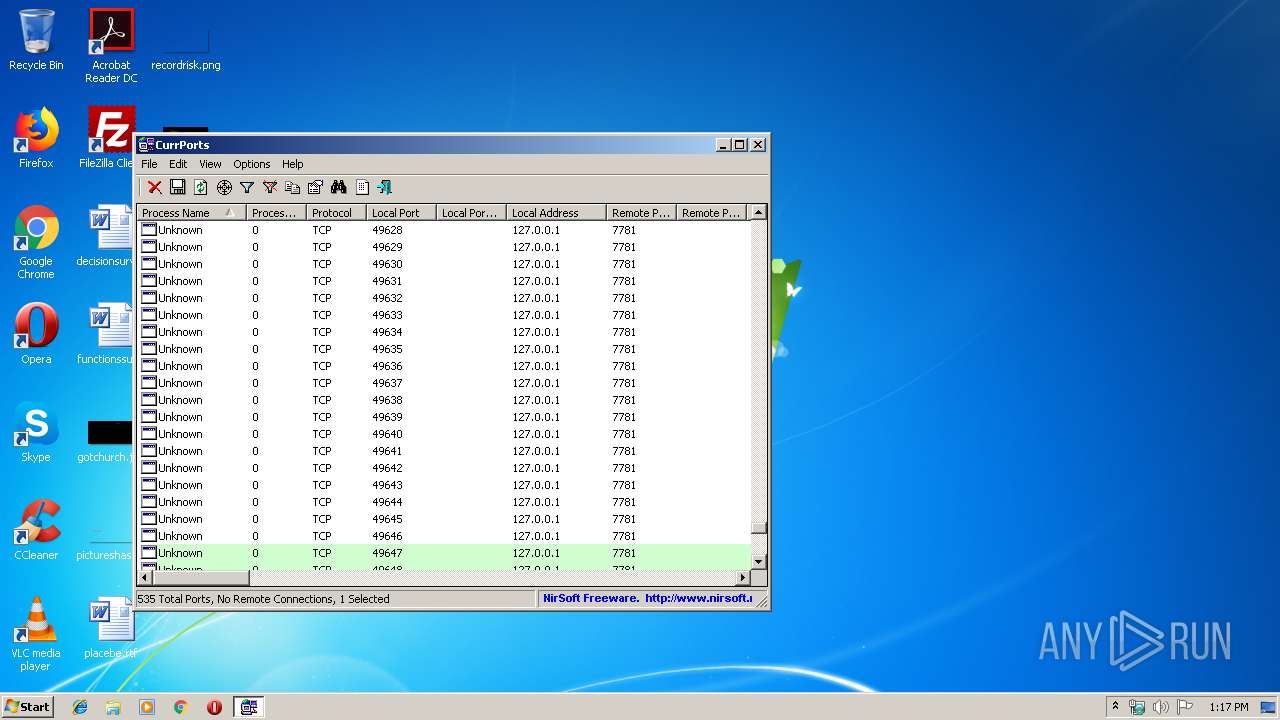Screen dimensions: 1280x720
Task: Click the vertical scrollbar up arrow
Action: point(758,212)
